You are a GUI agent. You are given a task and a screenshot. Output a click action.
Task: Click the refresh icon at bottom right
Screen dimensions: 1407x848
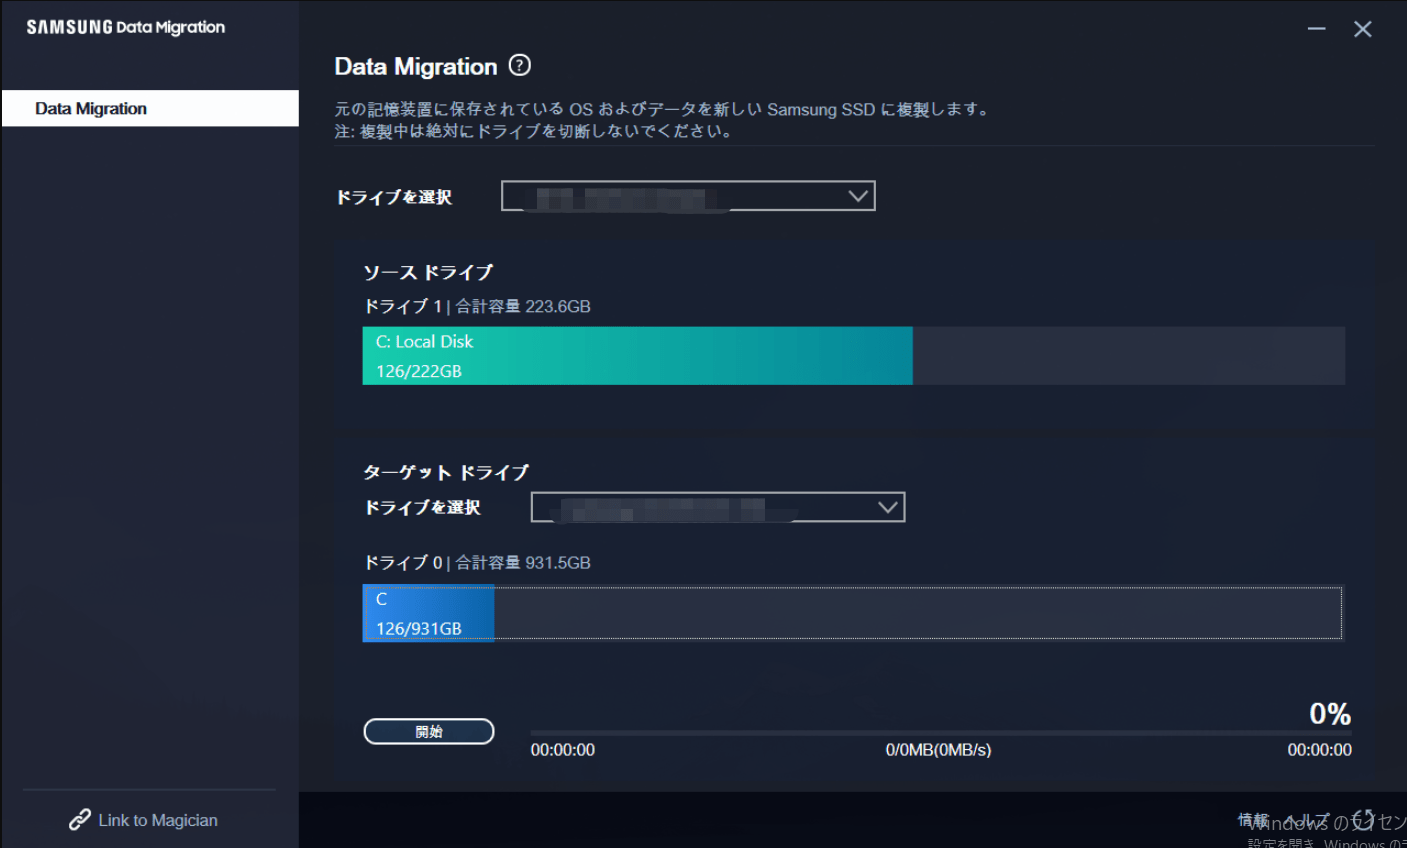[x=1363, y=820]
